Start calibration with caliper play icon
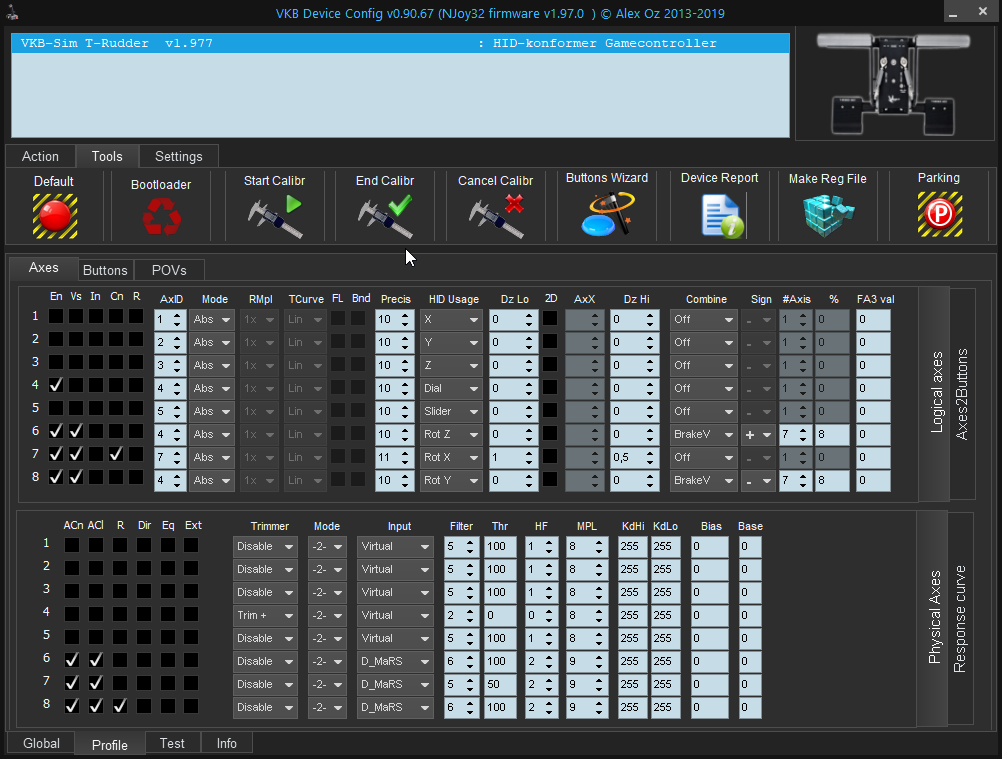Image resolution: width=1002 pixels, height=759 pixels. pyautogui.click(x=275, y=217)
